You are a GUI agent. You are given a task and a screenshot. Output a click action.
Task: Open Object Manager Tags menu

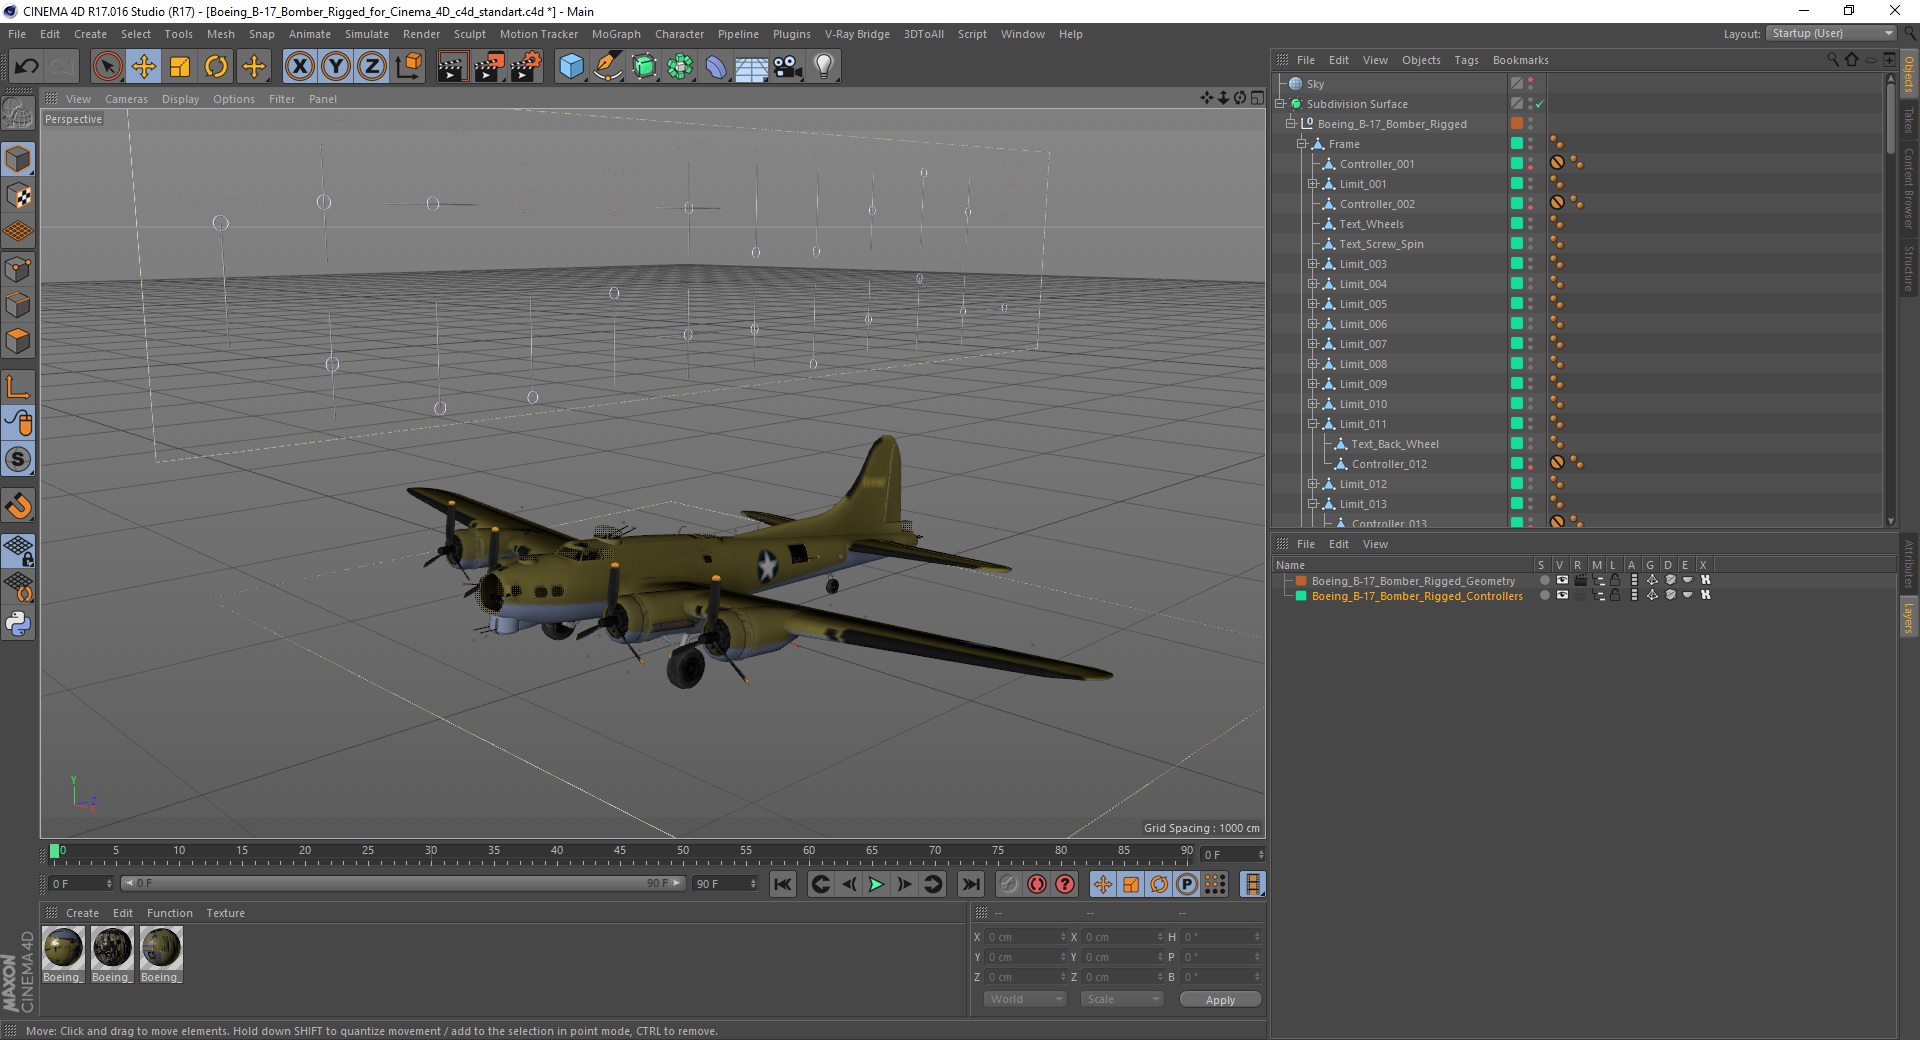pos(1466,60)
